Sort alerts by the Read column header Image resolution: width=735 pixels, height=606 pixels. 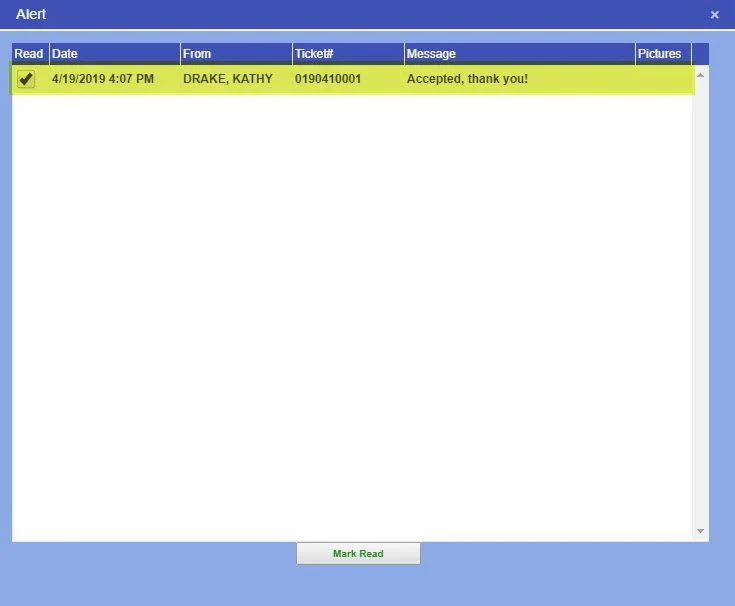[30, 54]
